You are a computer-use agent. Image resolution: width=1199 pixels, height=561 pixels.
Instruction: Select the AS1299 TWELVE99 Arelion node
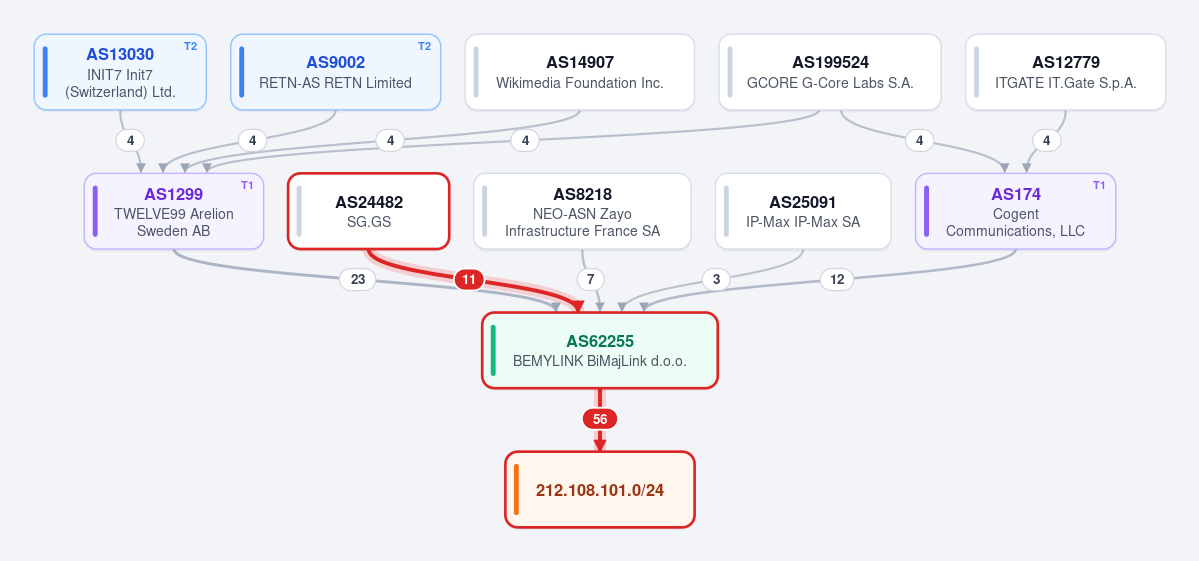174,211
